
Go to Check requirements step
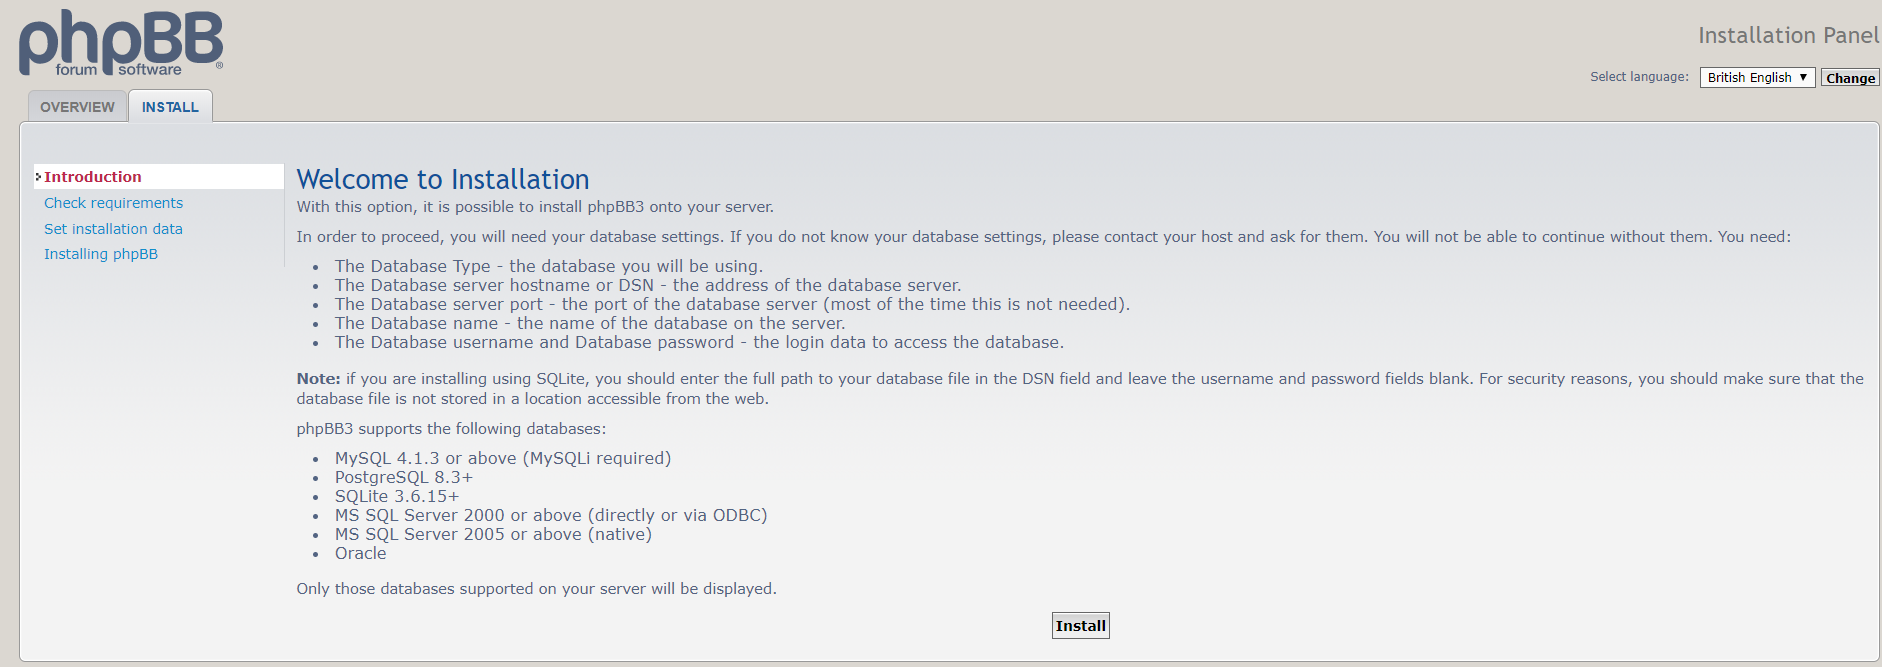pyautogui.click(x=113, y=203)
